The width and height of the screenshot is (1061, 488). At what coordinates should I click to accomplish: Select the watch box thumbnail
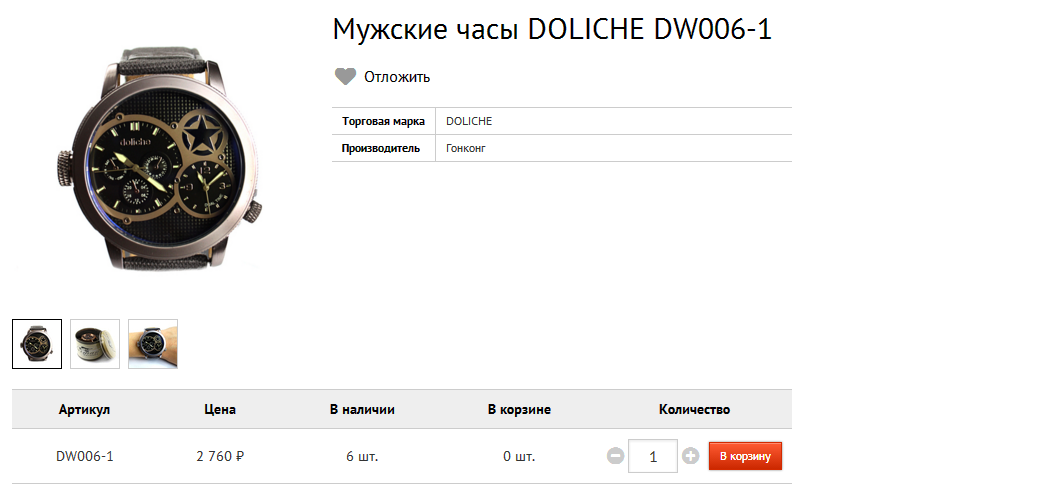point(95,344)
